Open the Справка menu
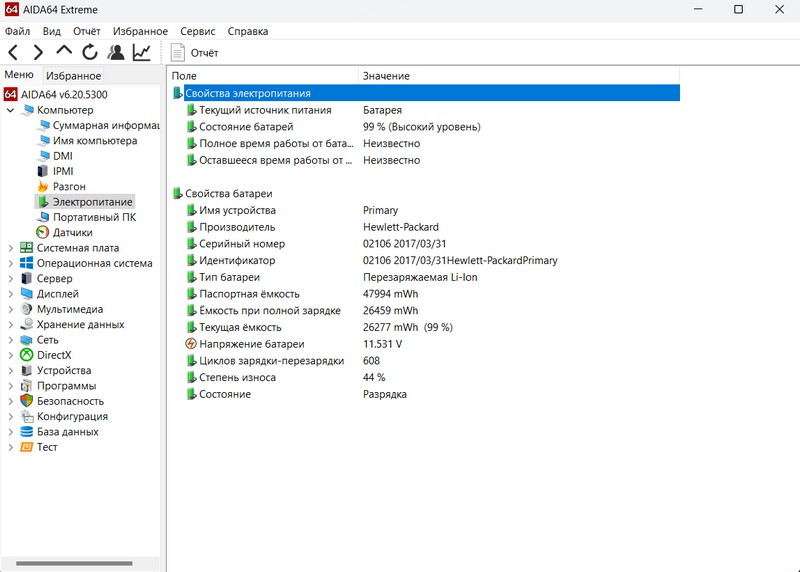The height and width of the screenshot is (572, 800). tap(247, 31)
